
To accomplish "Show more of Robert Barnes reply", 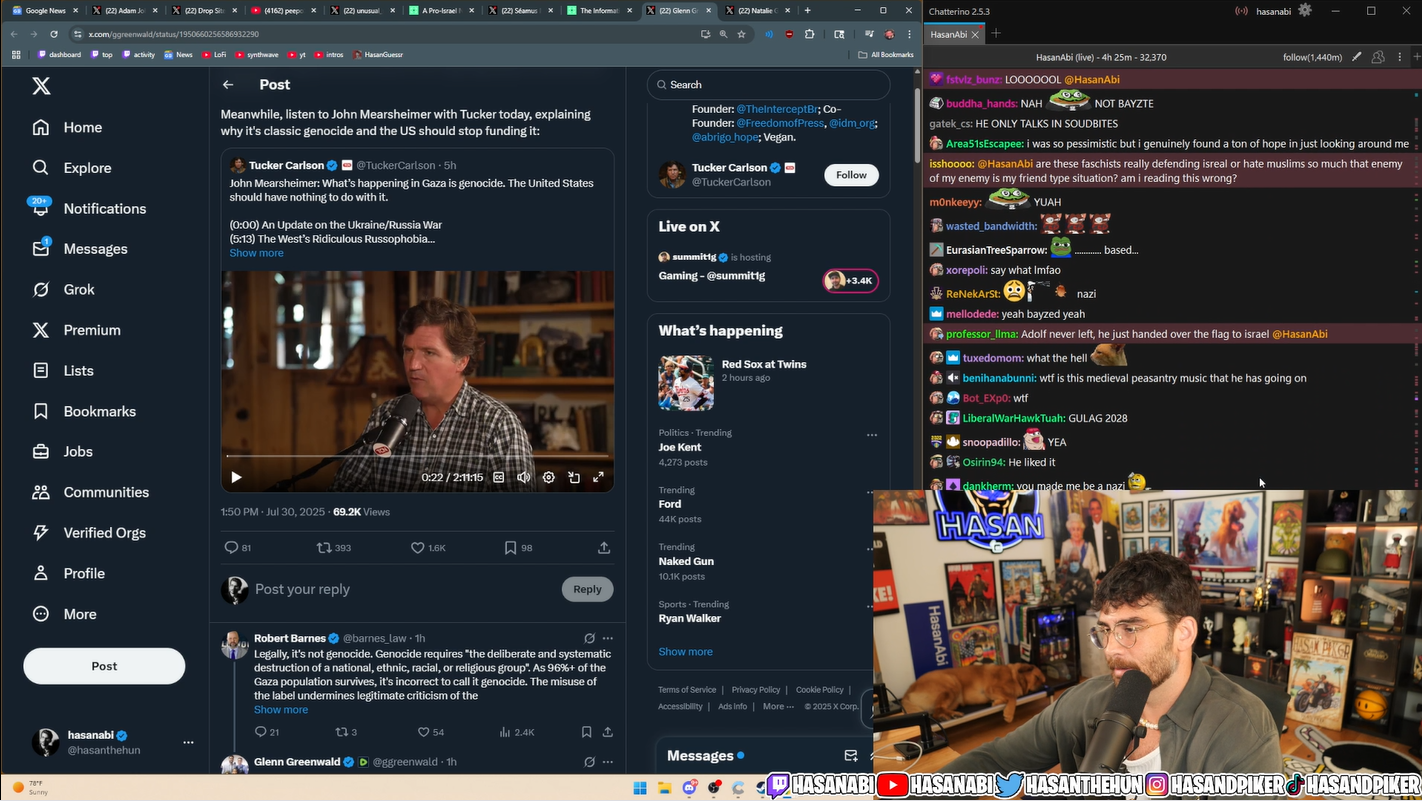I will tap(281, 710).
